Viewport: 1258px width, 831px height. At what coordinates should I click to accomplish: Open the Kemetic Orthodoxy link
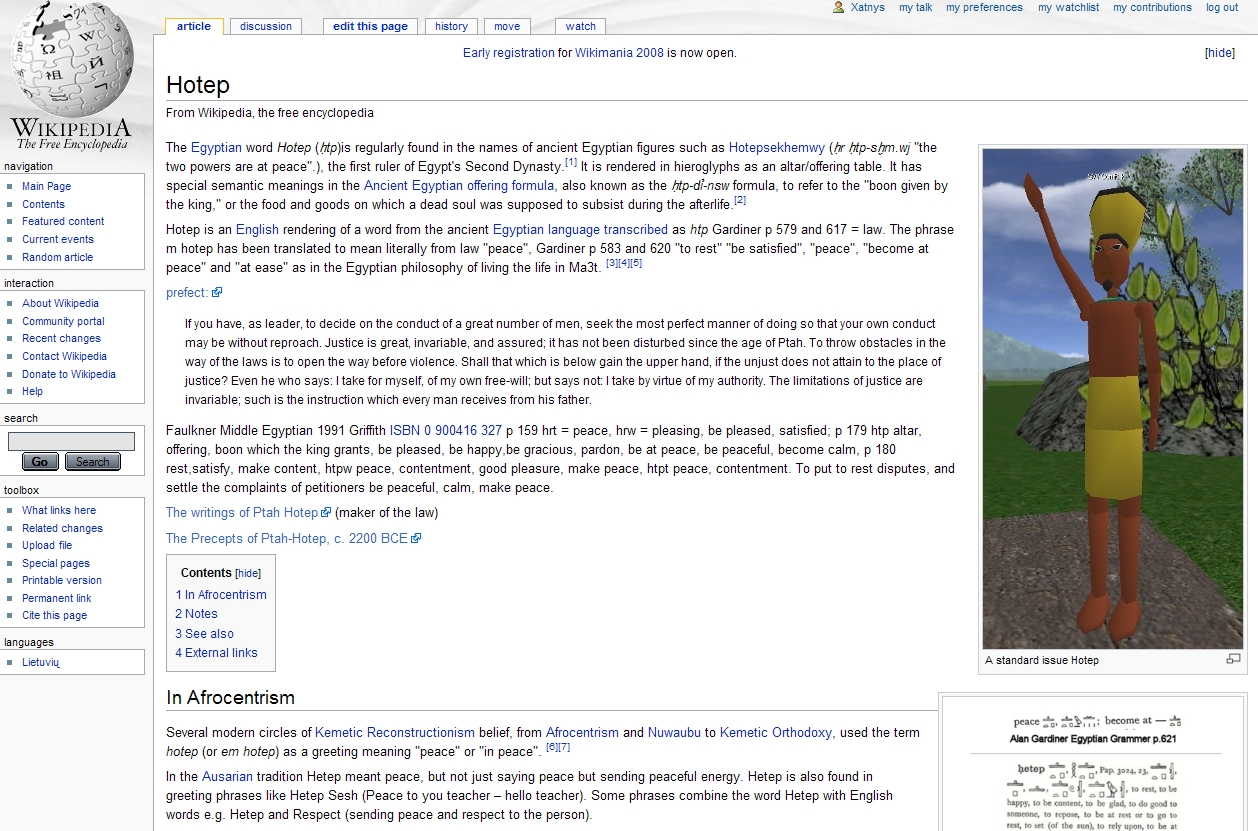click(777, 732)
